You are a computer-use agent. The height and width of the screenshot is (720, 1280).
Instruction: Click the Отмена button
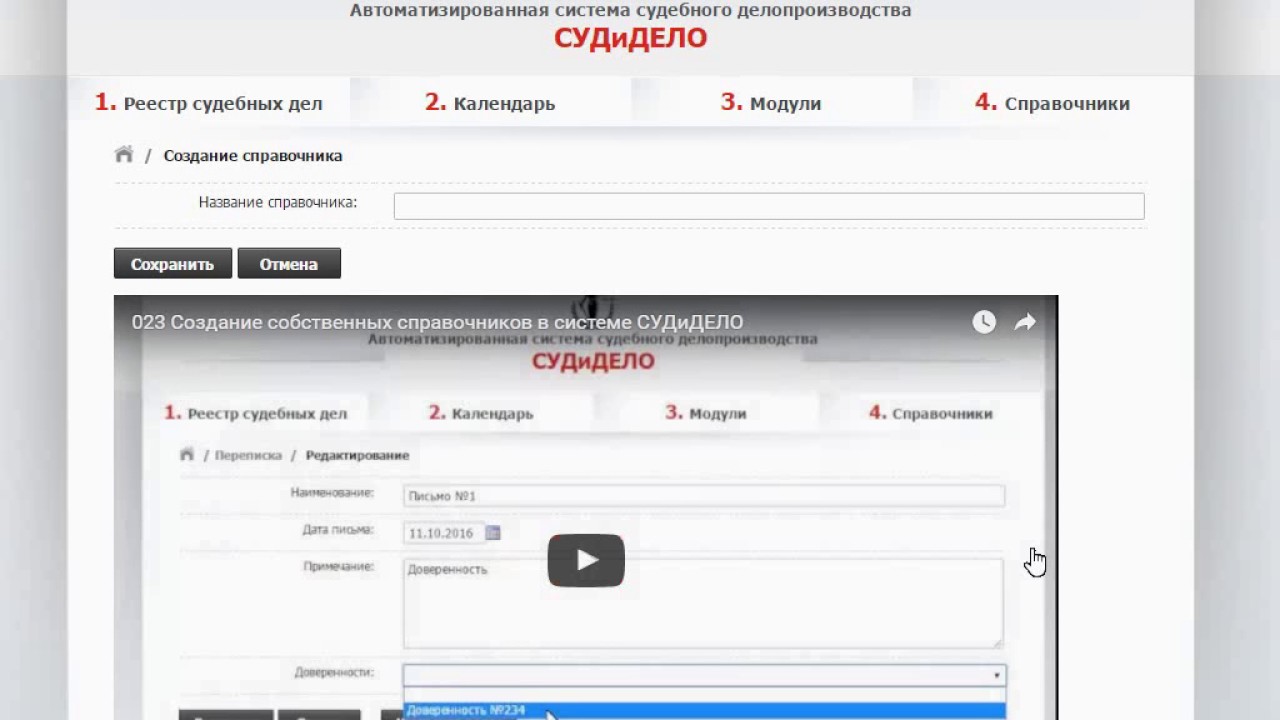tap(288, 263)
